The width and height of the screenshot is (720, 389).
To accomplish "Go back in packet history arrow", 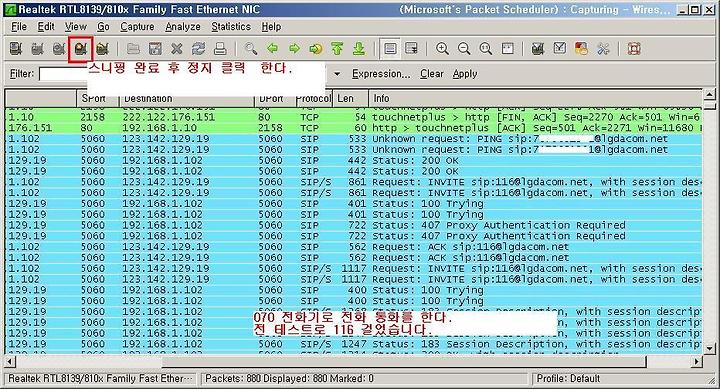I will [273, 49].
